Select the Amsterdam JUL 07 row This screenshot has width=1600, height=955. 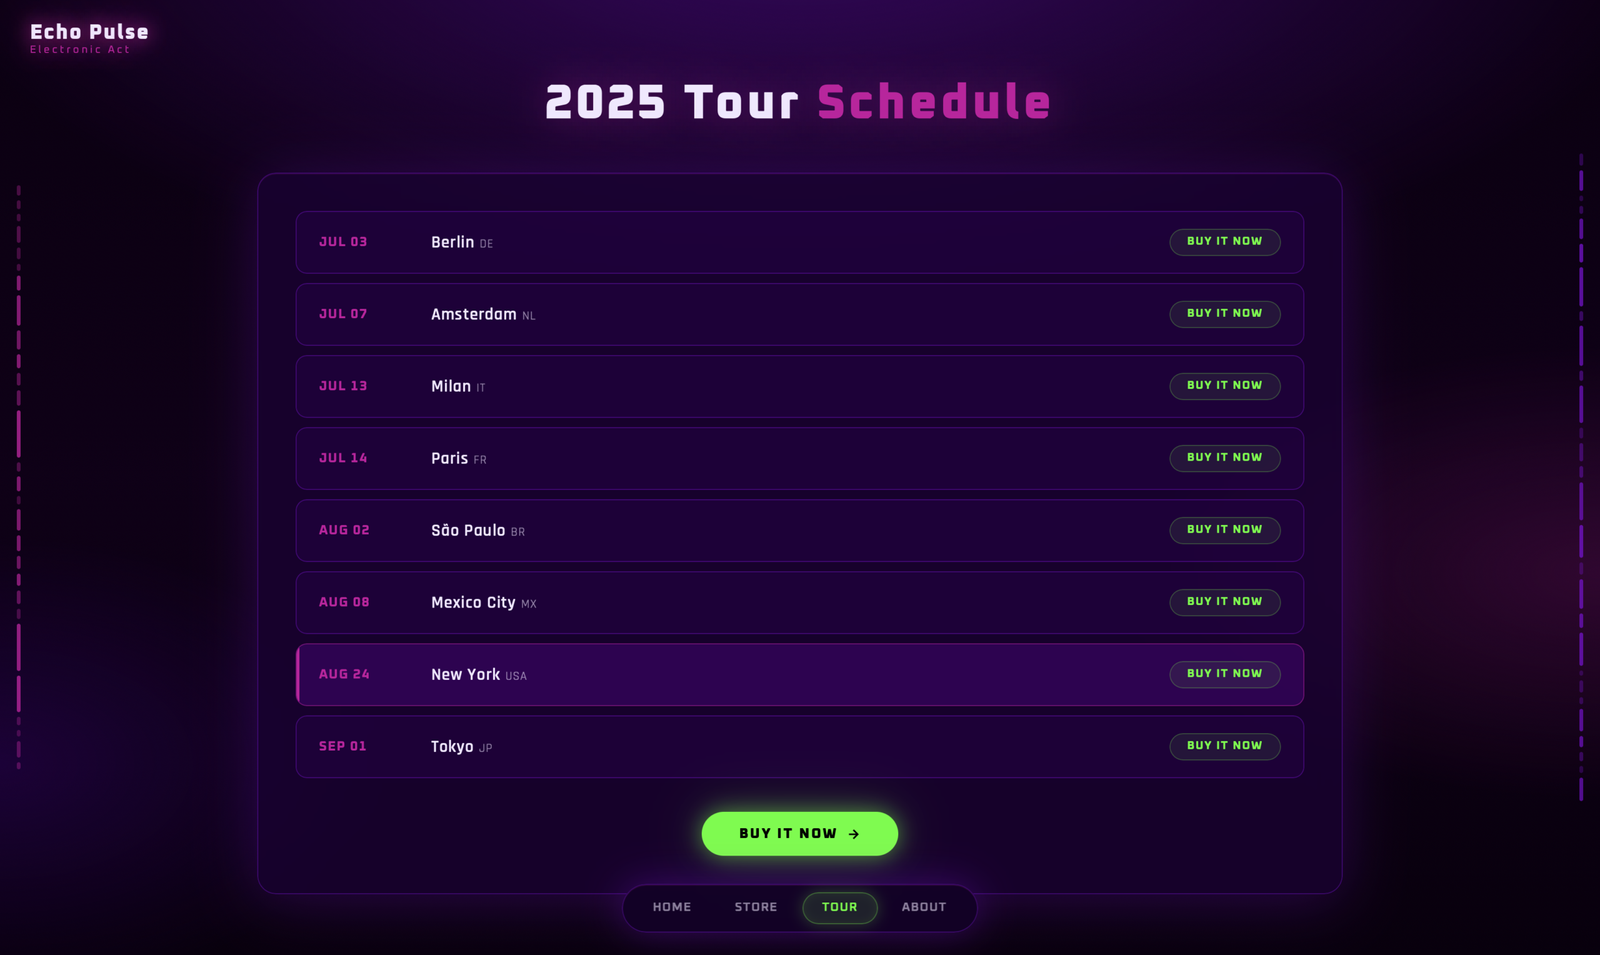point(800,315)
